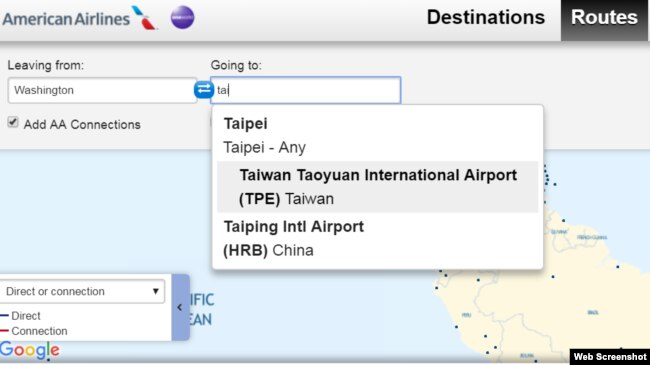
Task: Choose Taiwan Taoyuan International Airport (TPE) suggestion
Action: (x=377, y=187)
